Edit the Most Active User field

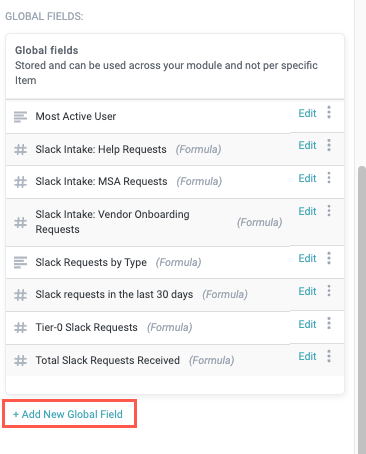[307, 113]
